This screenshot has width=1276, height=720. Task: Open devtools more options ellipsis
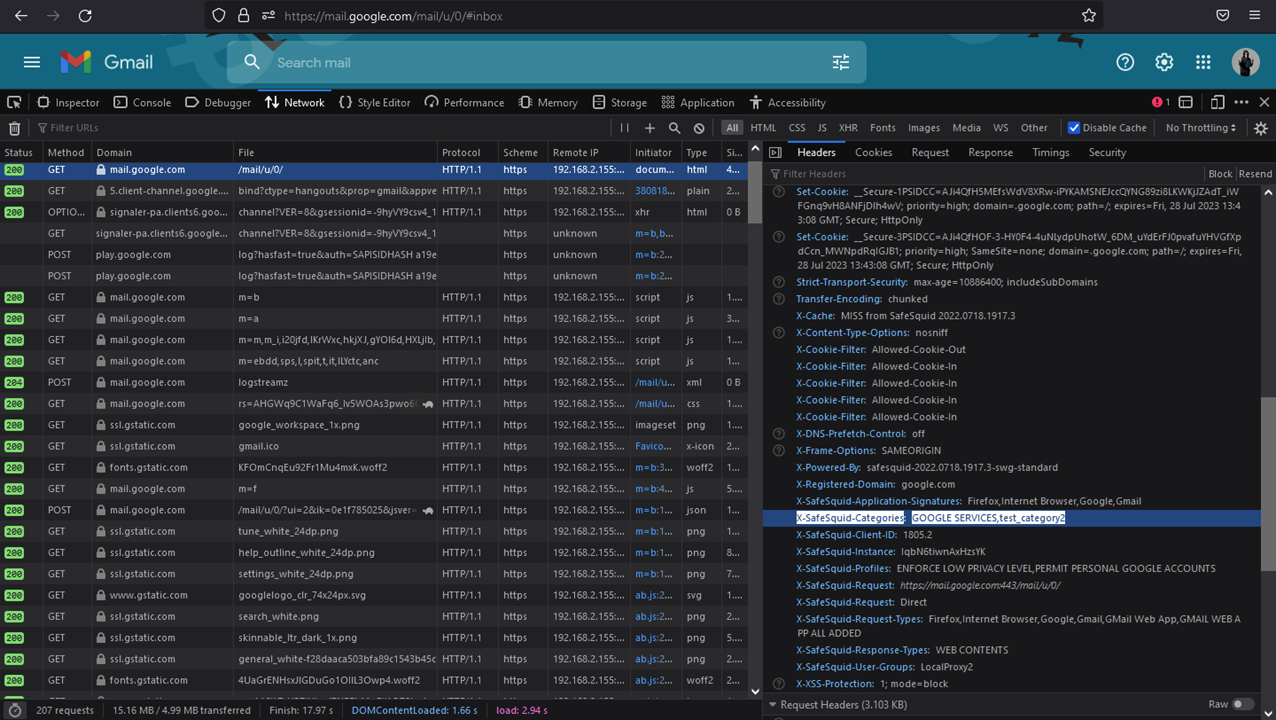click(1241, 102)
